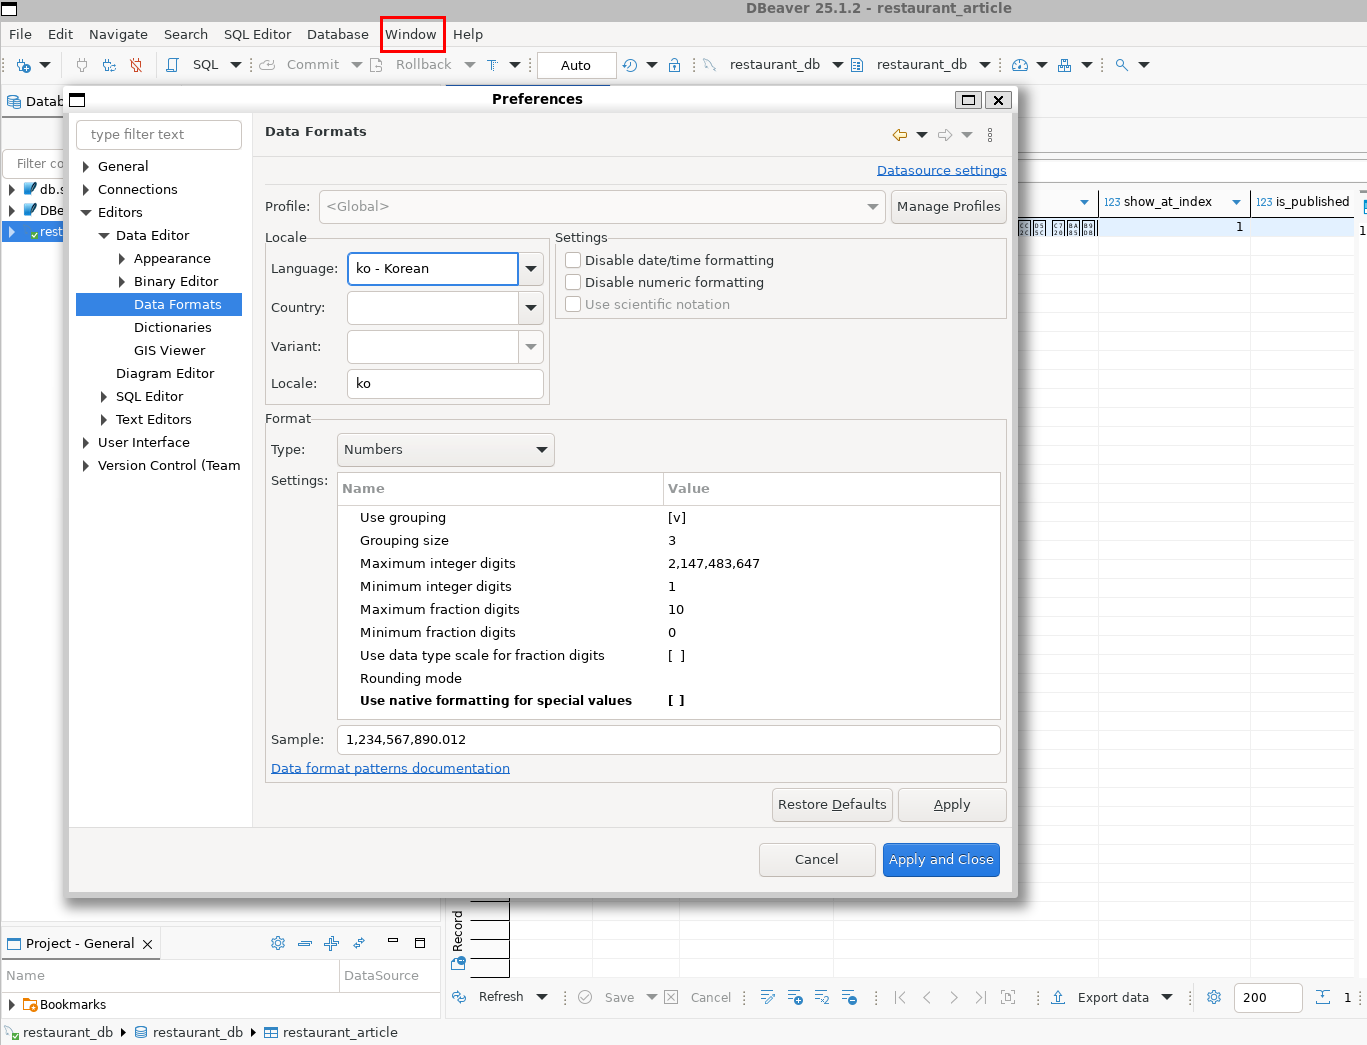
Task: Go to last row navigation icon
Action: pos(981,997)
